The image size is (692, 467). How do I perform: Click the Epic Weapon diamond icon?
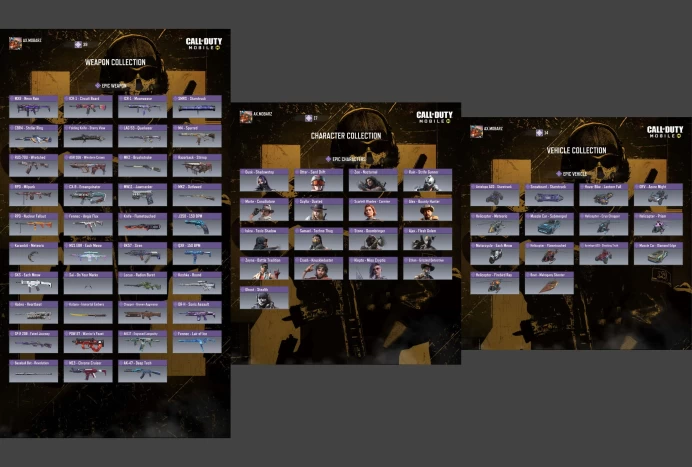[98, 86]
